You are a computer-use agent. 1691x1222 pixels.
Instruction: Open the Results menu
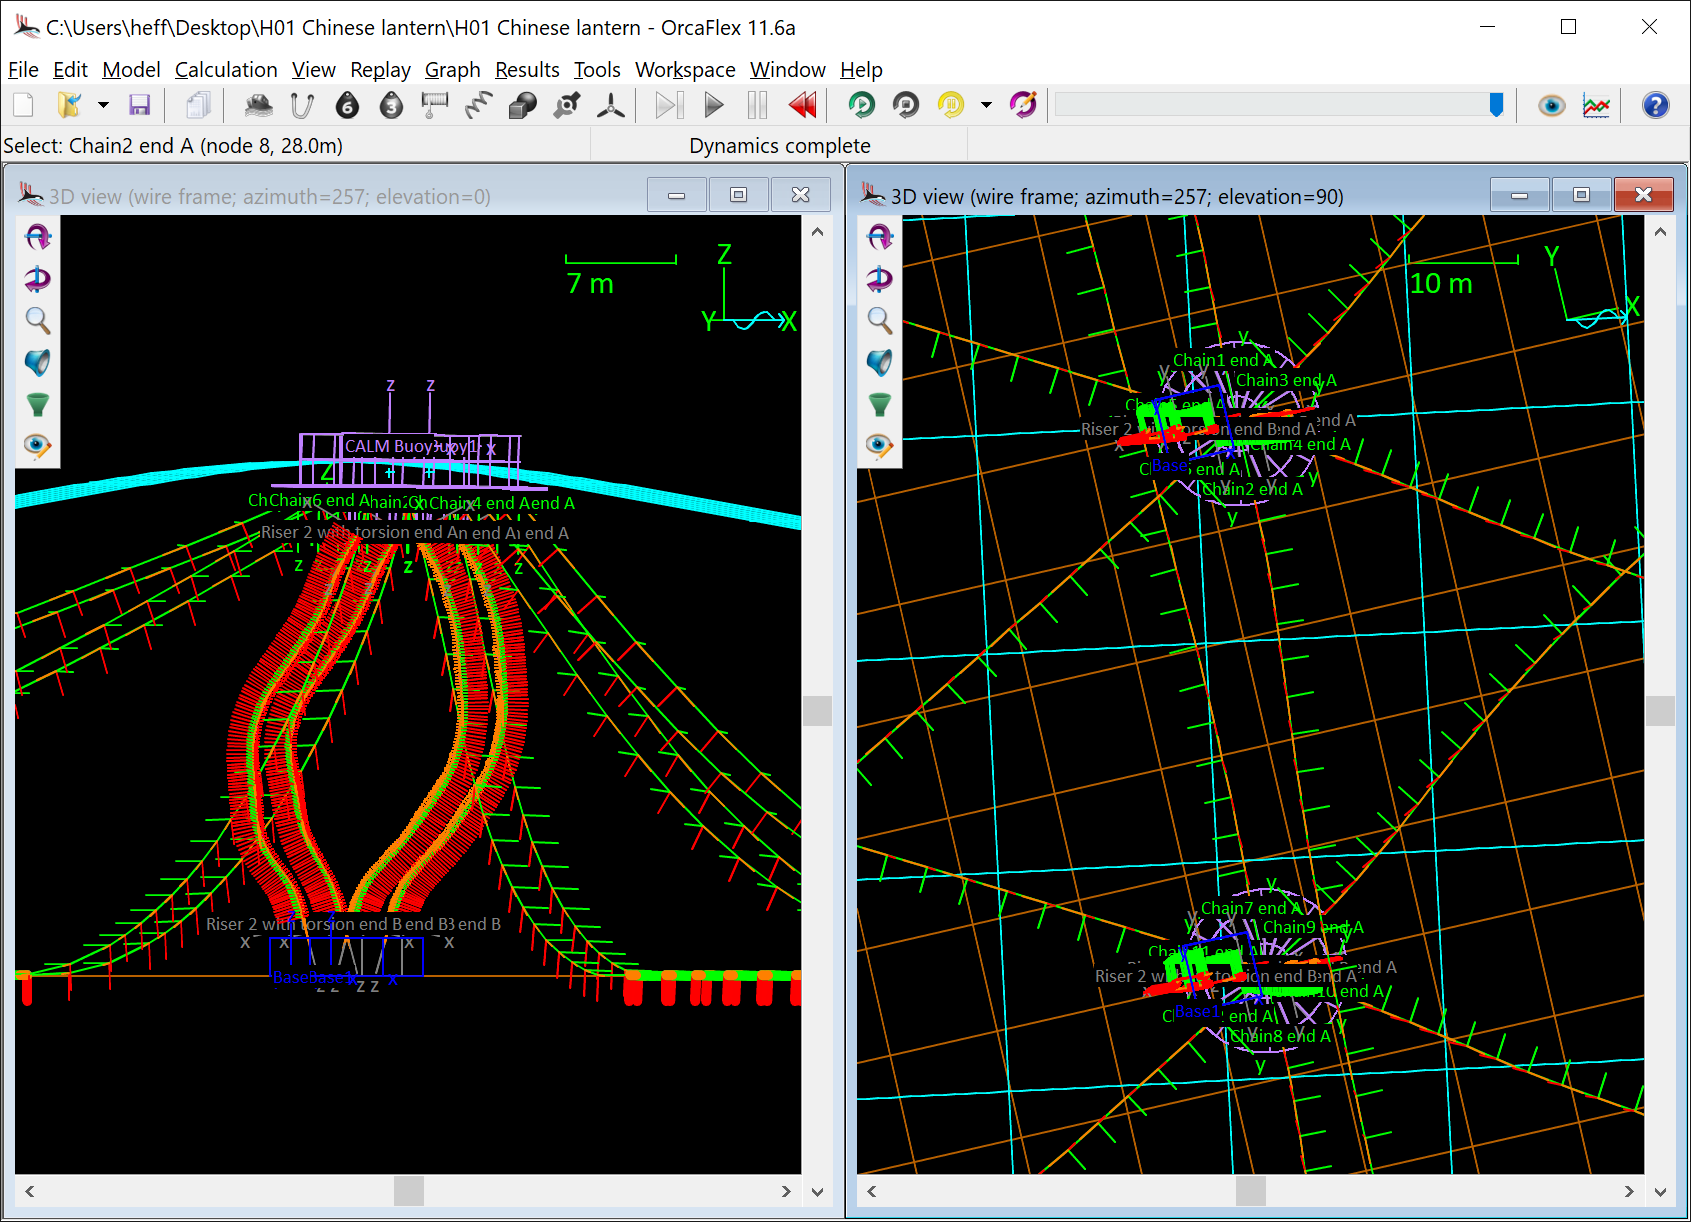pyautogui.click(x=527, y=70)
